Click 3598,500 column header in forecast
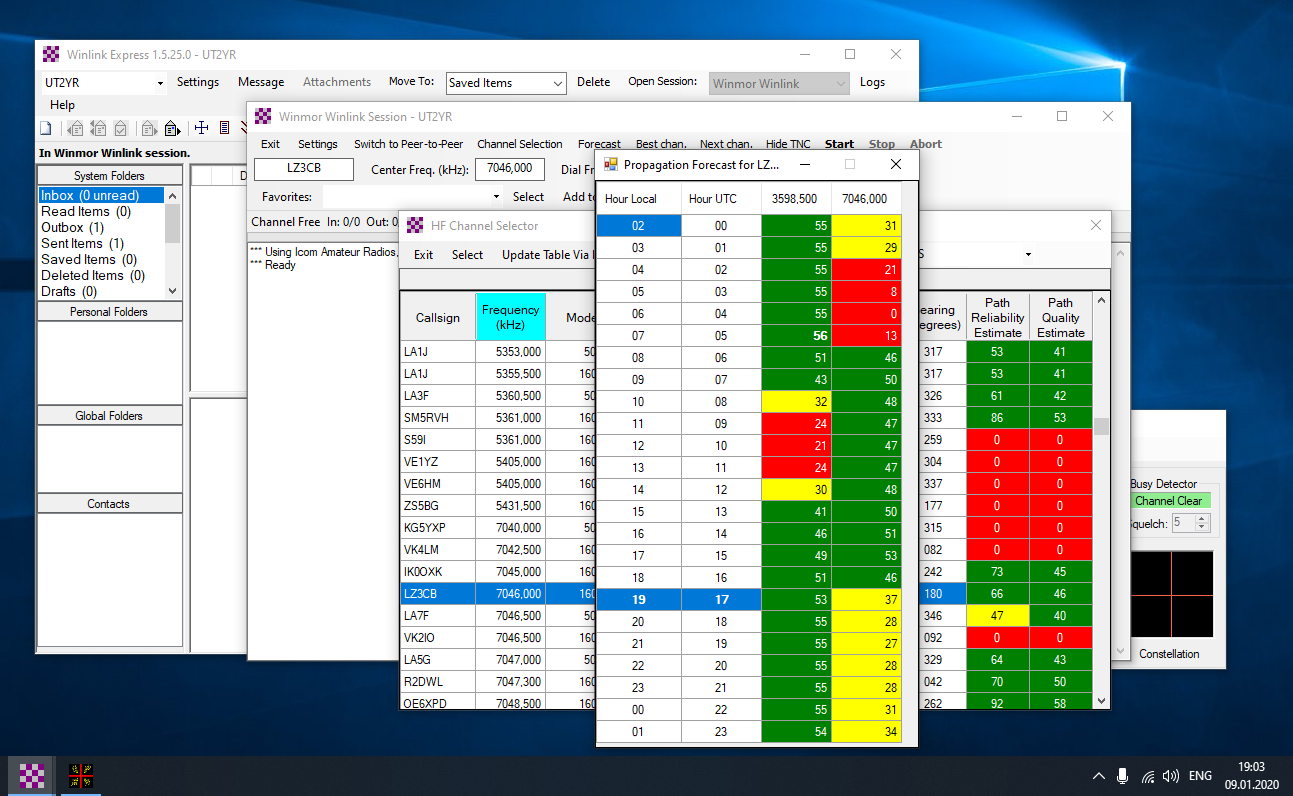This screenshot has height=796, width=1293. pyautogui.click(x=795, y=198)
